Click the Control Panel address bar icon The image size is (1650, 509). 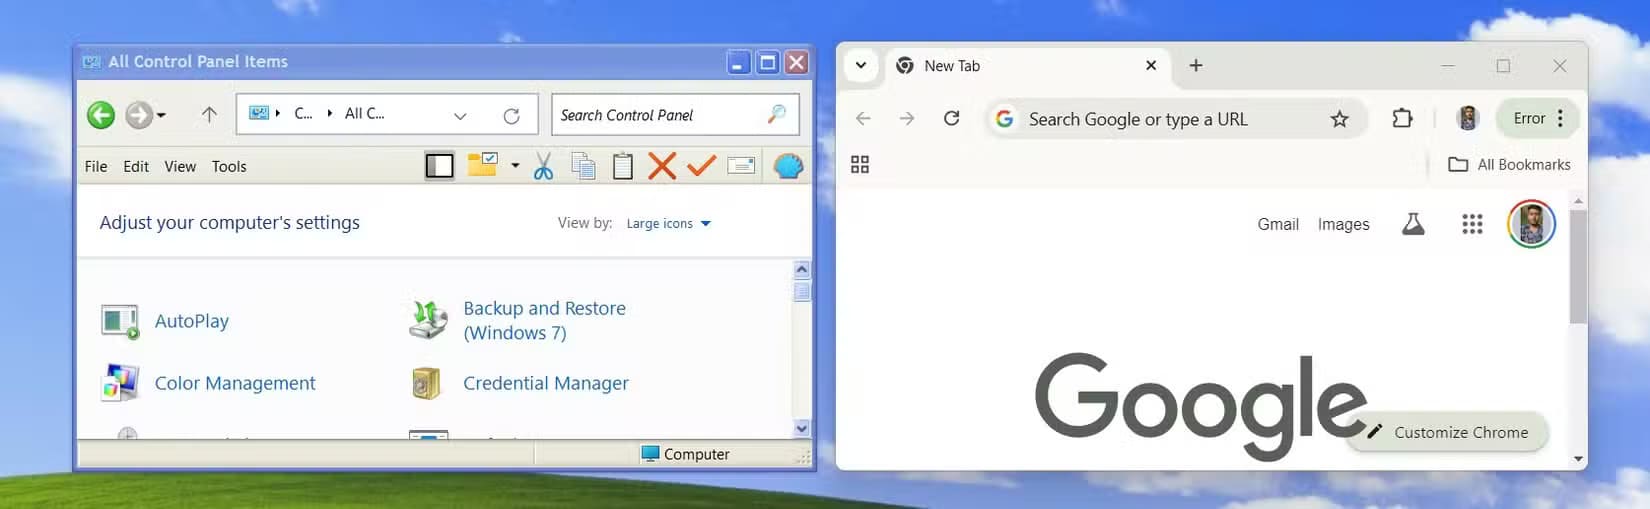[x=259, y=114]
